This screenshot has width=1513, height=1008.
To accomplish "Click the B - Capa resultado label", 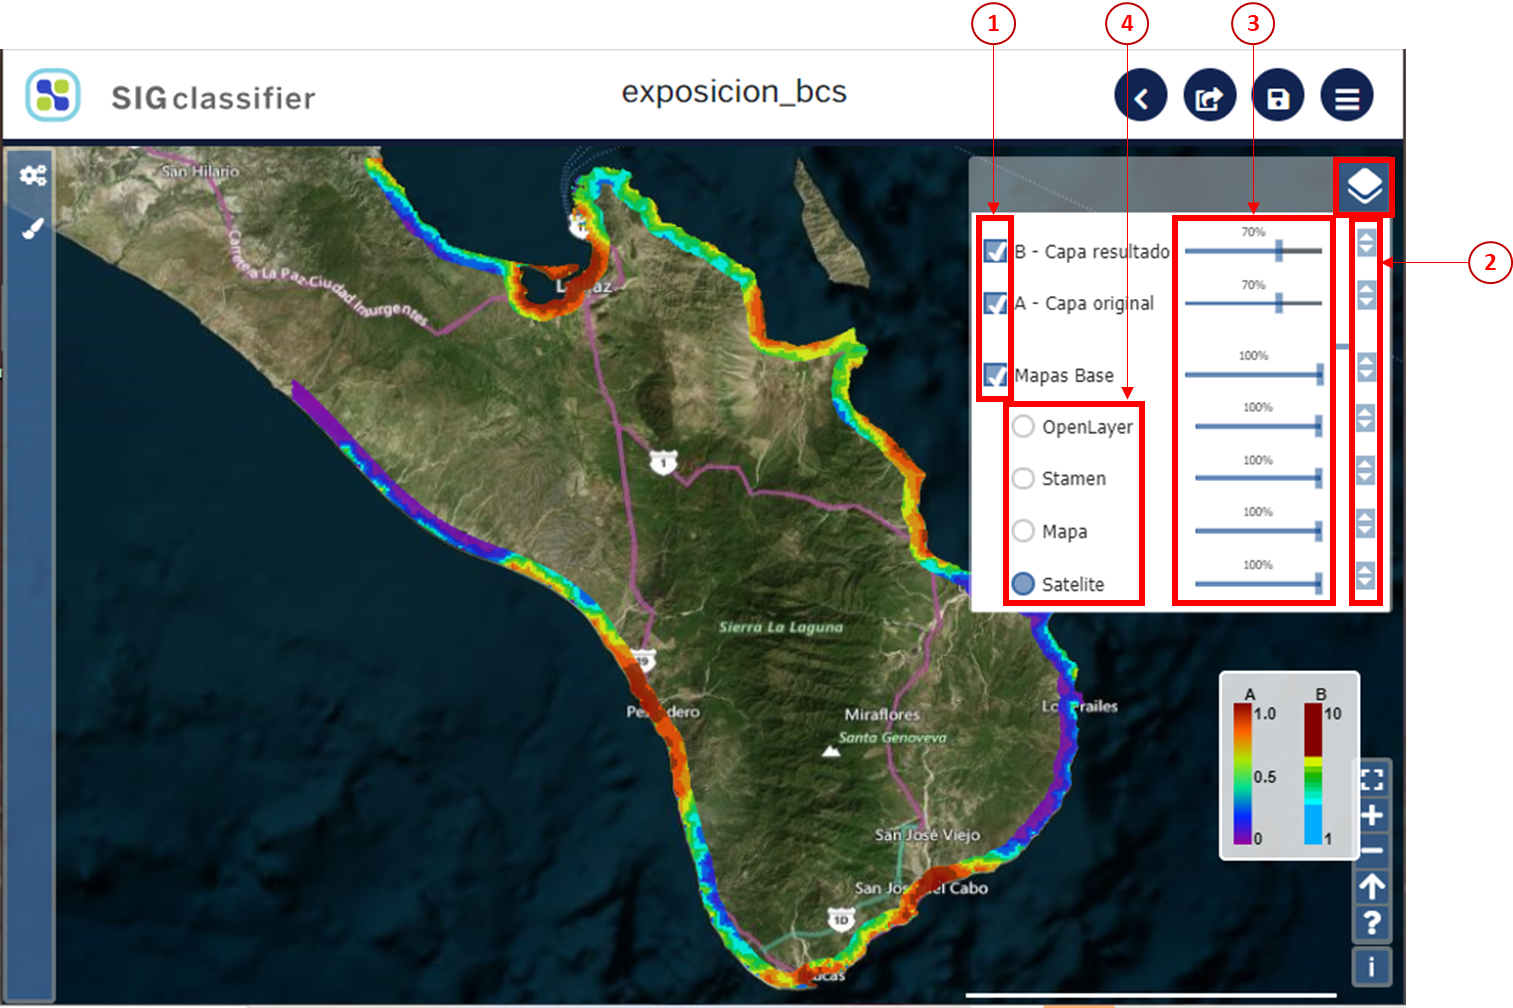I will click(1092, 252).
